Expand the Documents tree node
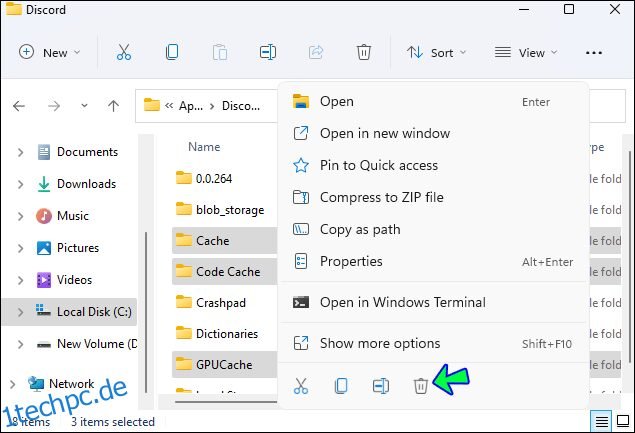 click(x=21, y=152)
